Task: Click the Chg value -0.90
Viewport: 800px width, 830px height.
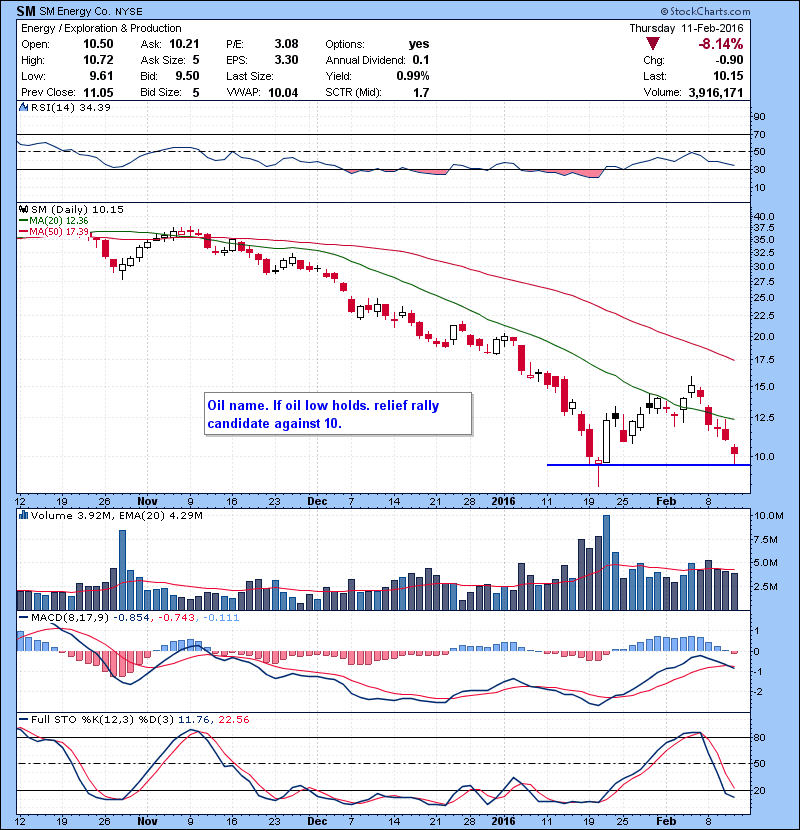Action: (x=729, y=60)
